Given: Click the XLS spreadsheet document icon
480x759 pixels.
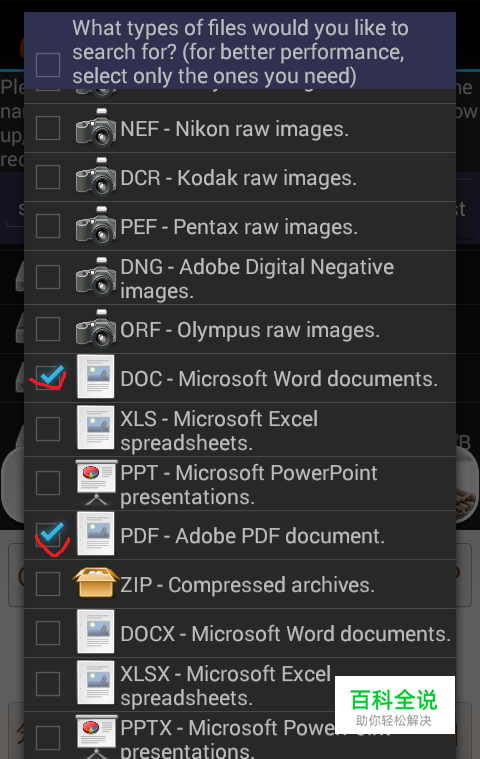Looking at the screenshot, I should [96, 428].
